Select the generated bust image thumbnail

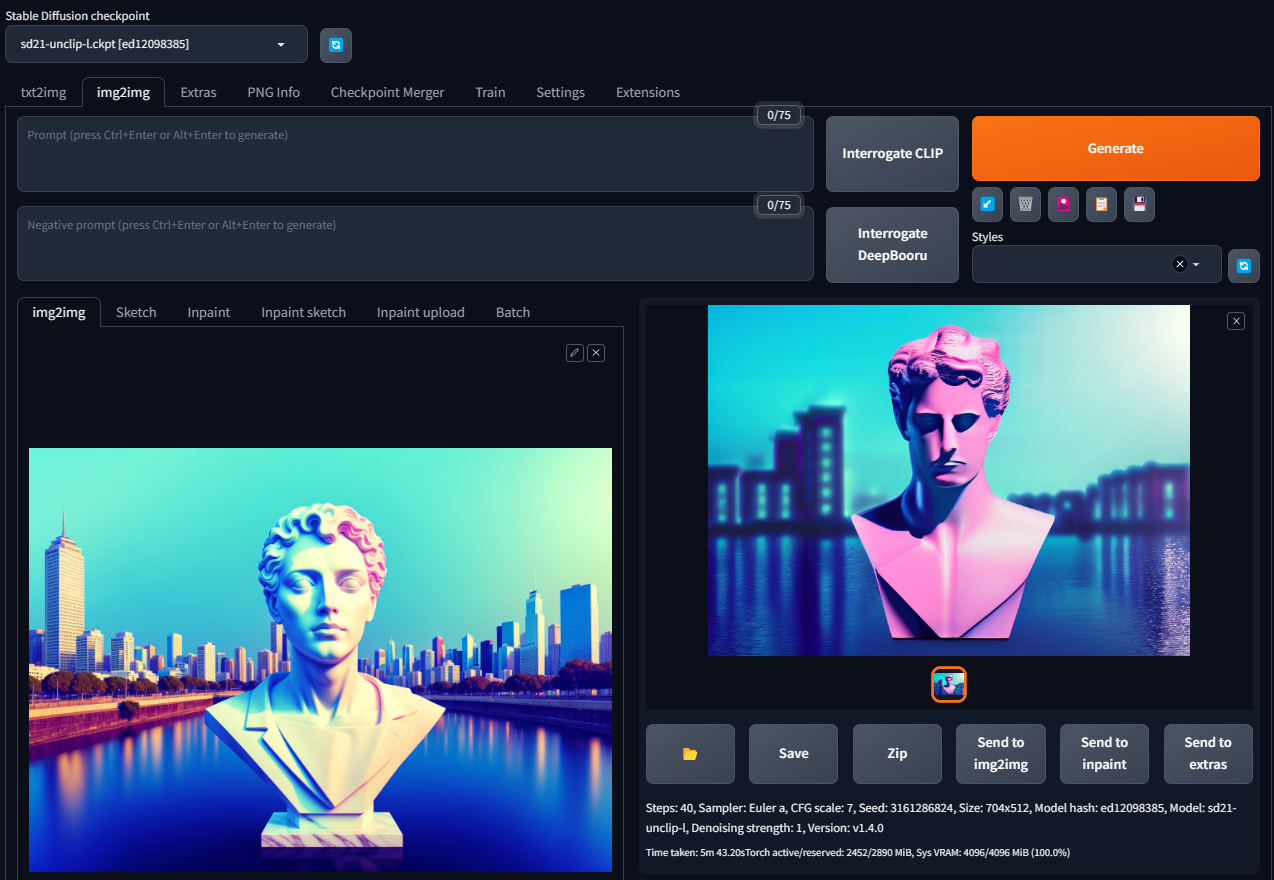tap(948, 684)
